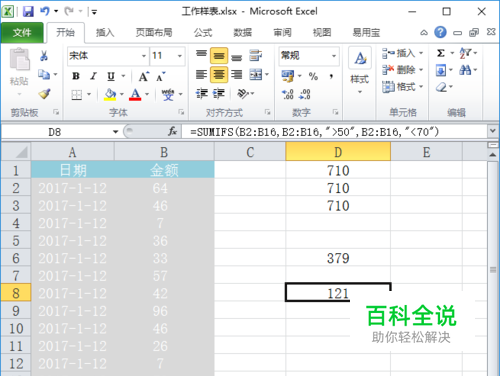Apply percent style formatting

(x=313, y=76)
